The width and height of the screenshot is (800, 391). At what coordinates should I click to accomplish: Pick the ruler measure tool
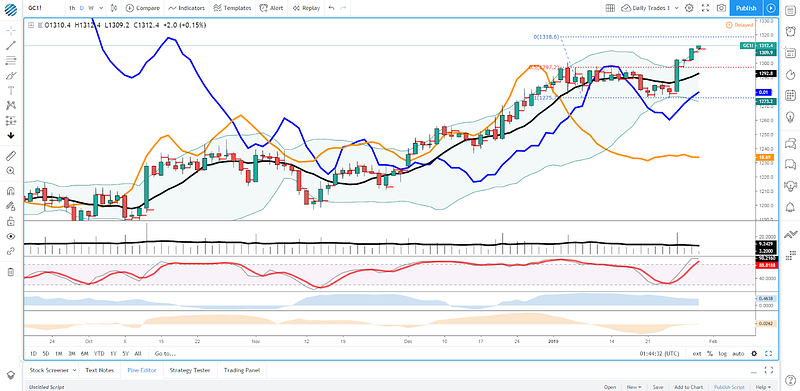11,155
